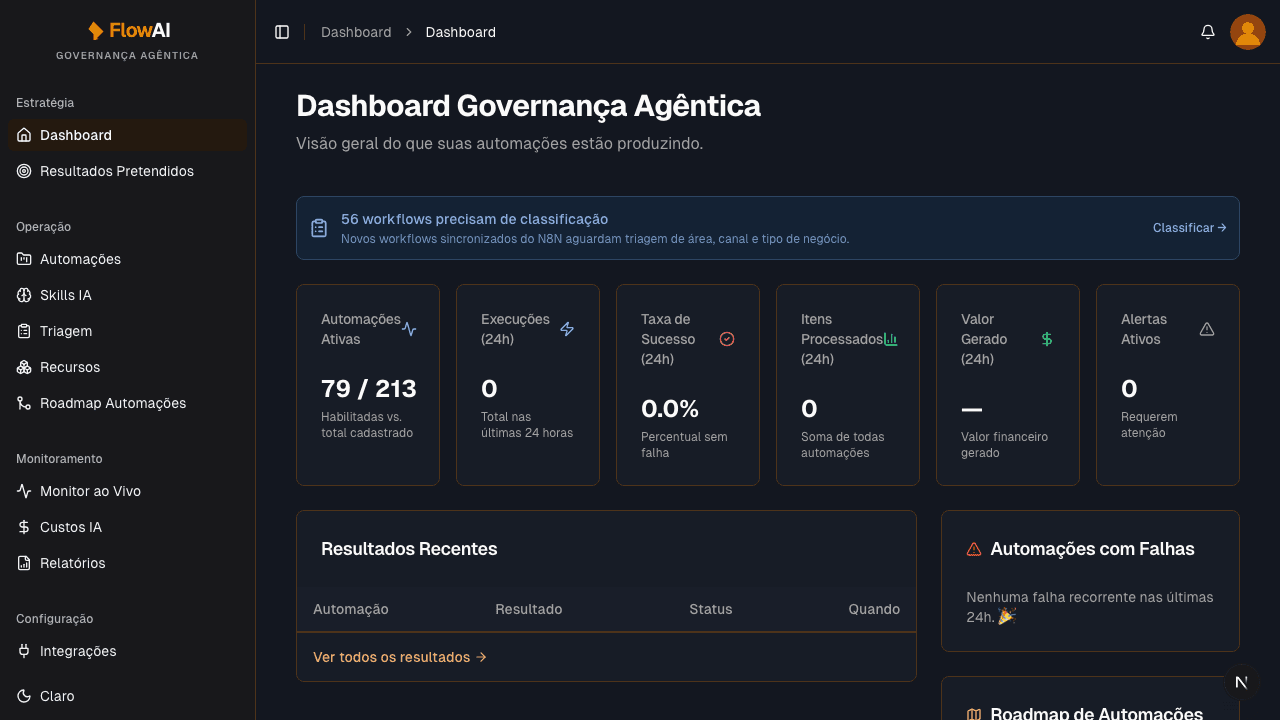Open the notifications bell
Screen dimensions: 1280x720
coord(1208,32)
